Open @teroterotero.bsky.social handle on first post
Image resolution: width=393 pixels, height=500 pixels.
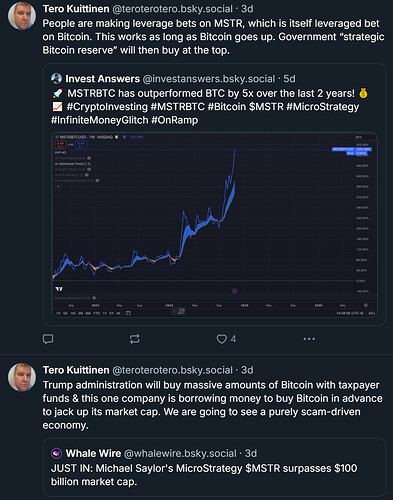click(172, 9)
